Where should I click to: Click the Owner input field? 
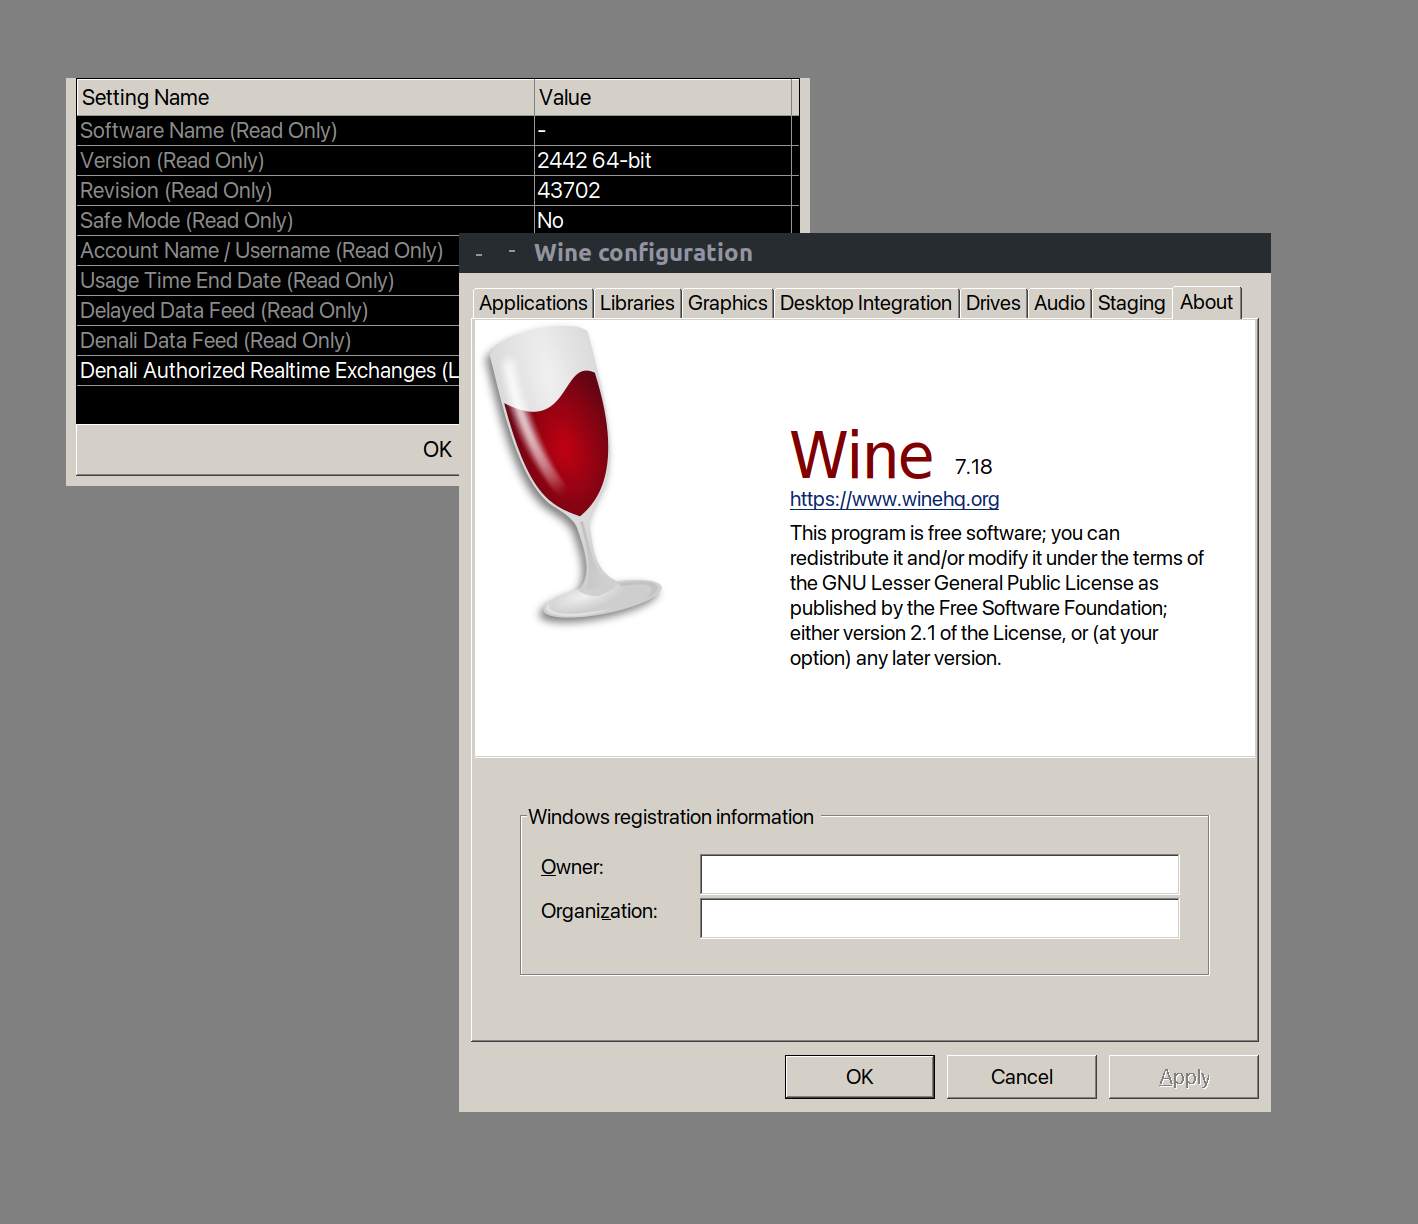939,874
